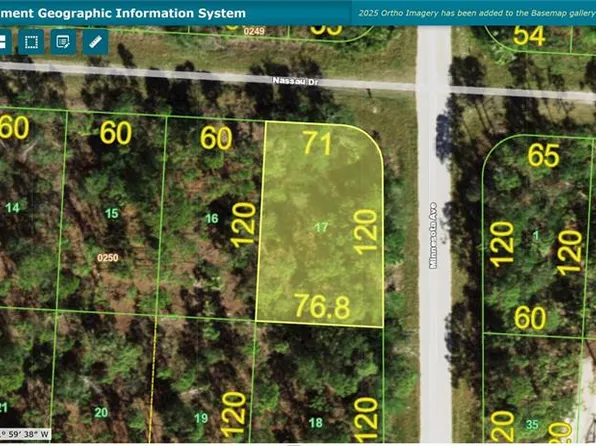Click the Geographic Information System header title

pos(123,13)
